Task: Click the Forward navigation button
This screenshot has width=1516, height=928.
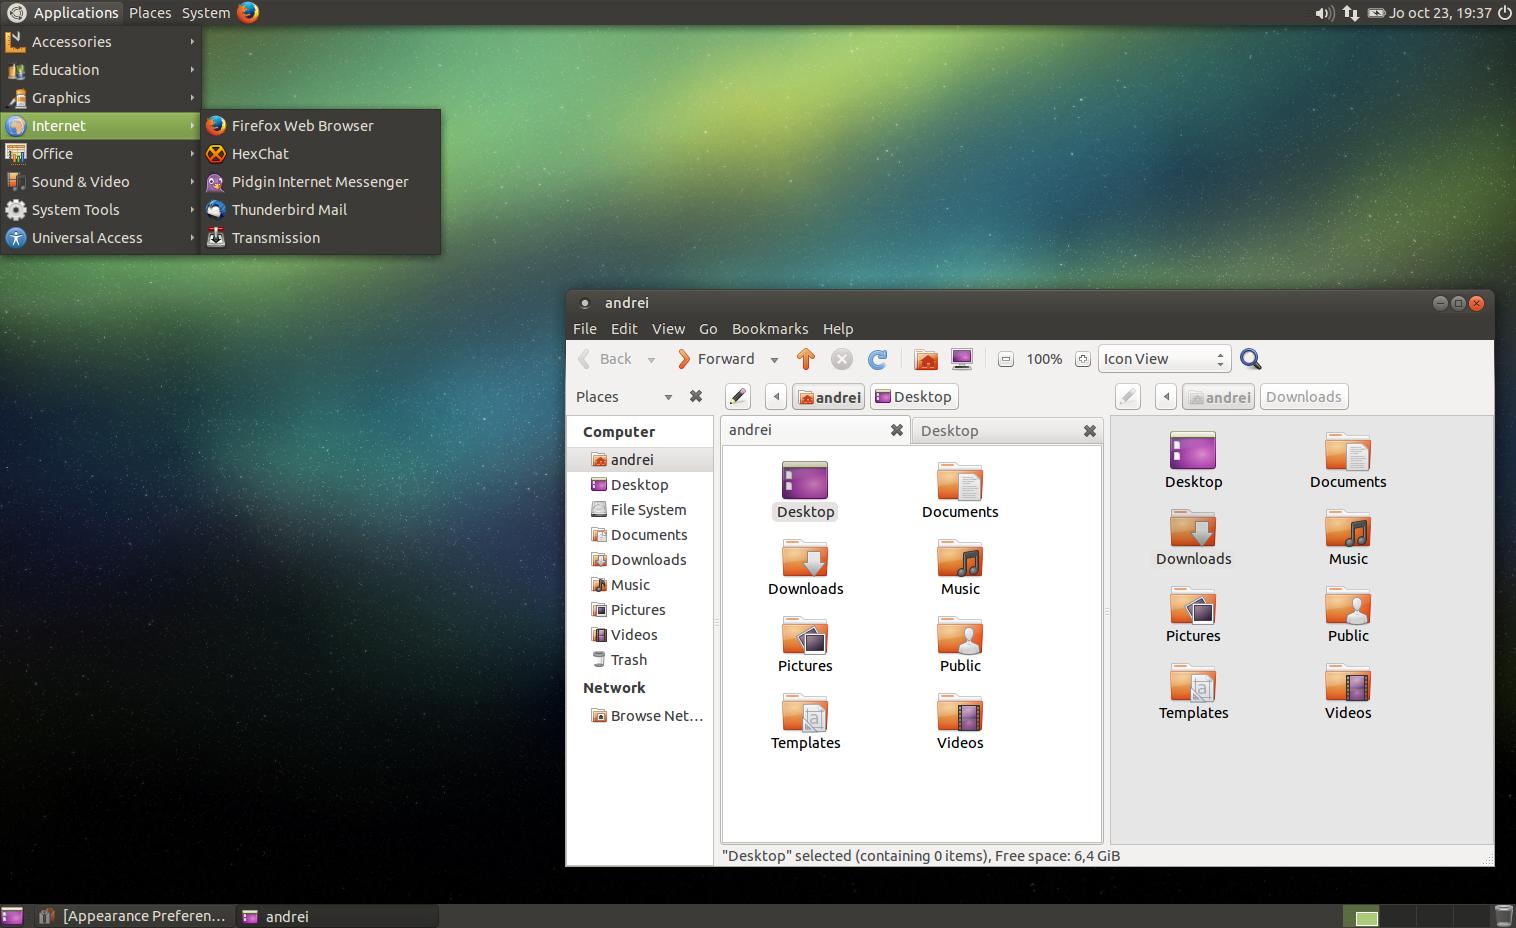Action: (x=716, y=359)
